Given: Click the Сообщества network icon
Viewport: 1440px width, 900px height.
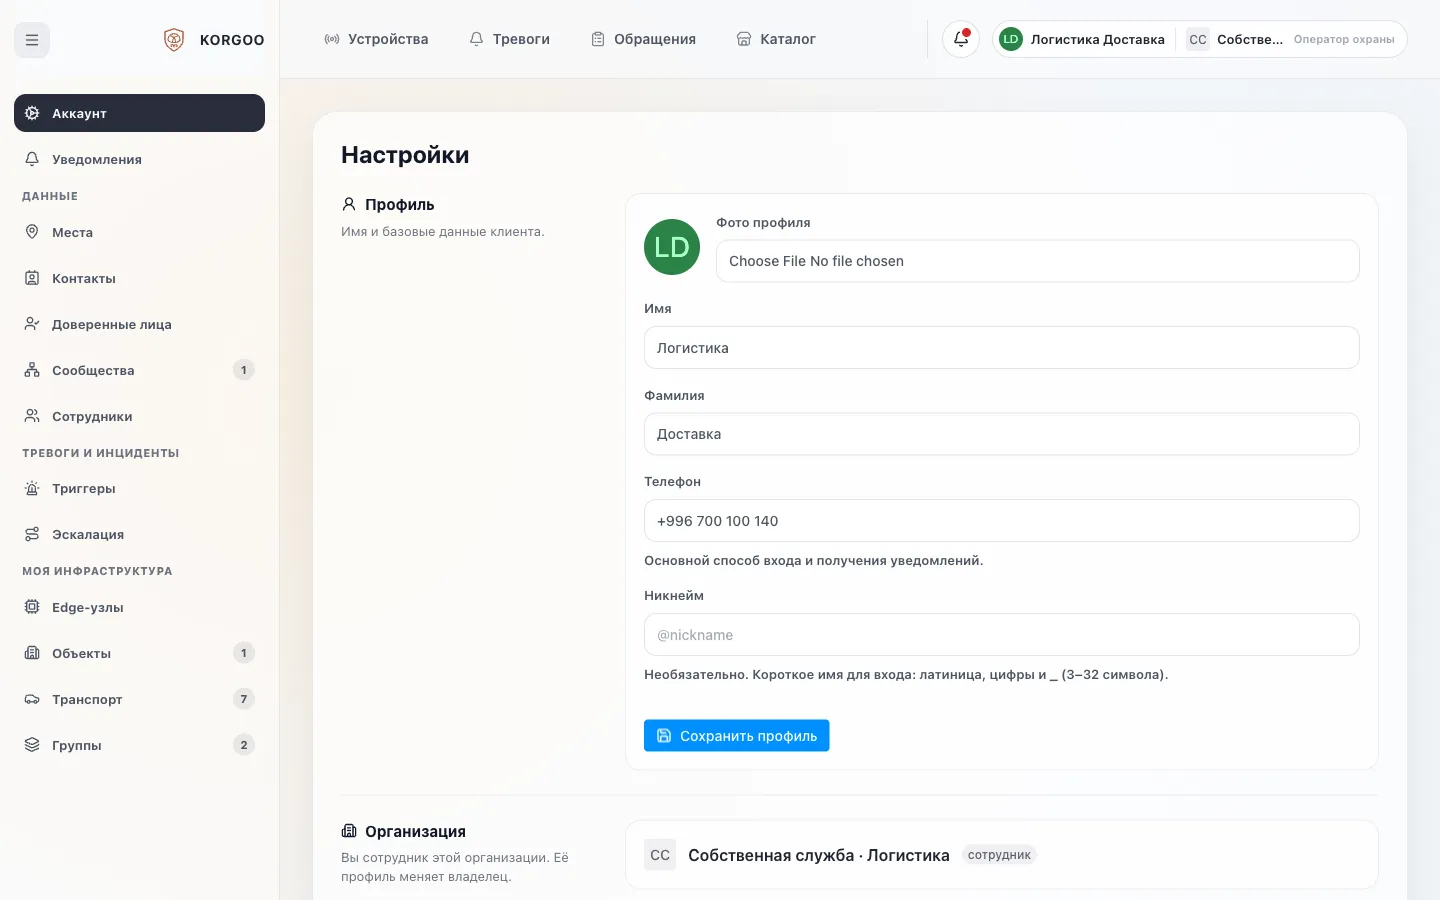Looking at the screenshot, I should [x=32, y=370].
